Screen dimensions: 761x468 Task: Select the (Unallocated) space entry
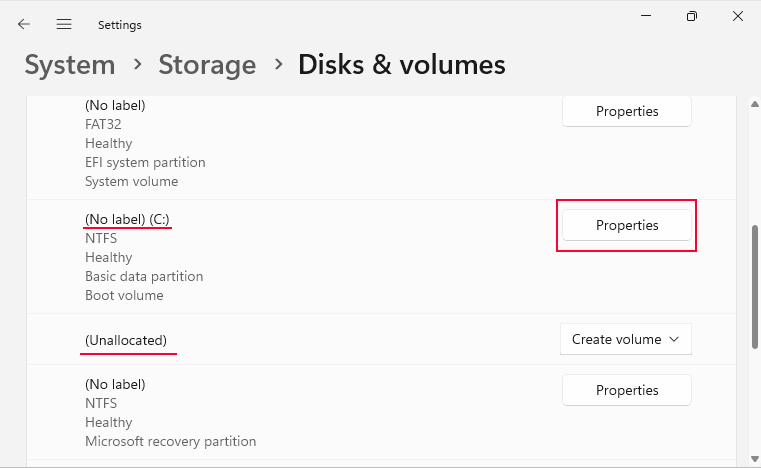(126, 340)
